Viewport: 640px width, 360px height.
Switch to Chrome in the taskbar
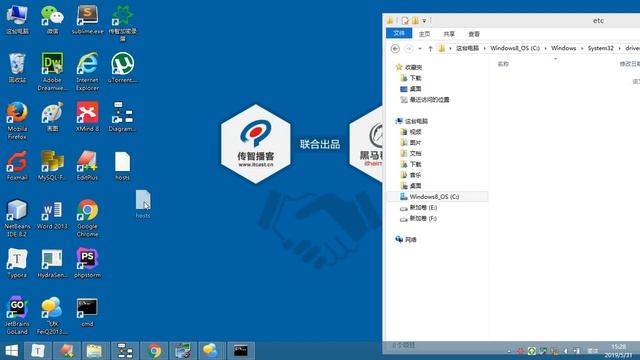pyautogui.click(x=154, y=351)
